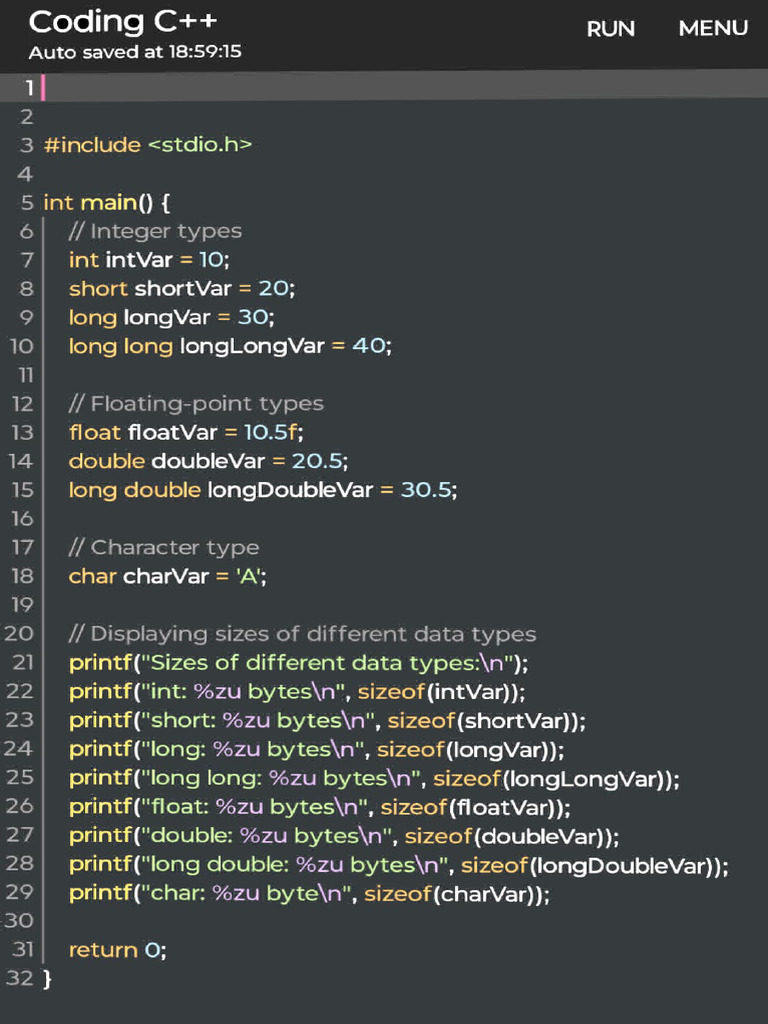The width and height of the screenshot is (768, 1024).
Task: Click the auto saved timestamp text
Action: [x=135, y=52]
